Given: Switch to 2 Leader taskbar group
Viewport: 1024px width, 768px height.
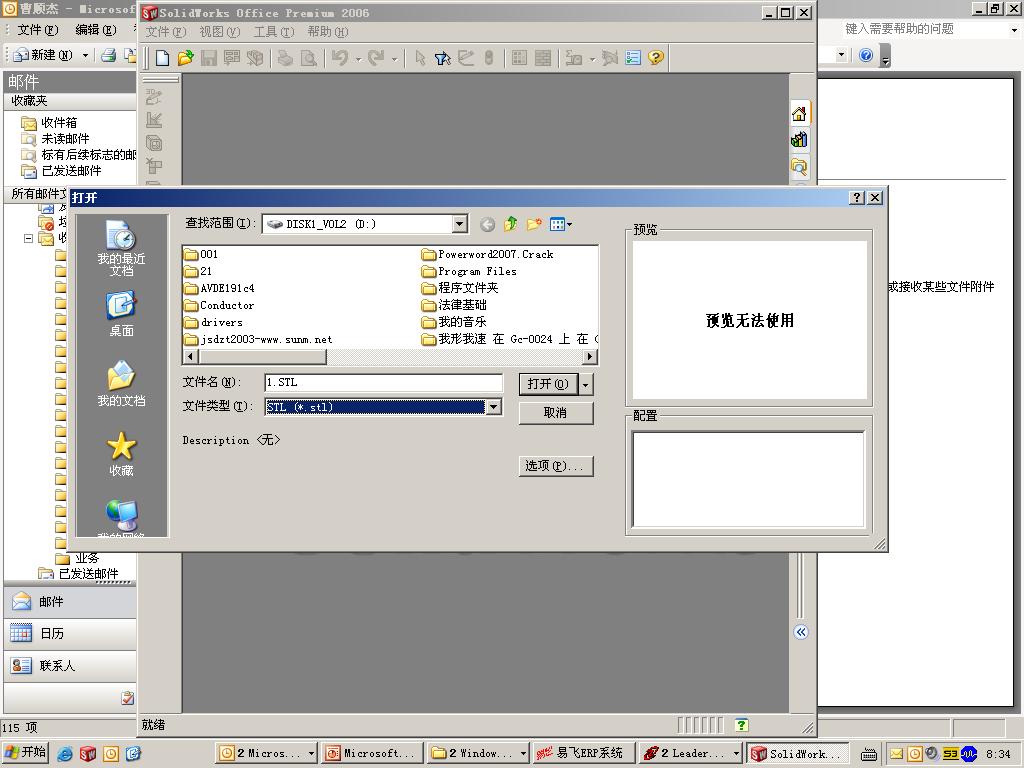Looking at the screenshot, I should (690, 754).
